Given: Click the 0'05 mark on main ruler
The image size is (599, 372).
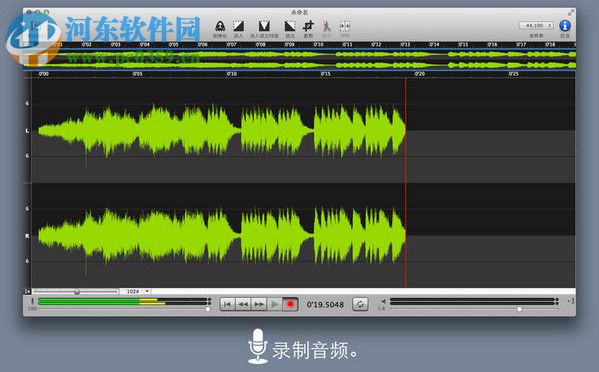Looking at the screenshot, I should click(137, 74).
